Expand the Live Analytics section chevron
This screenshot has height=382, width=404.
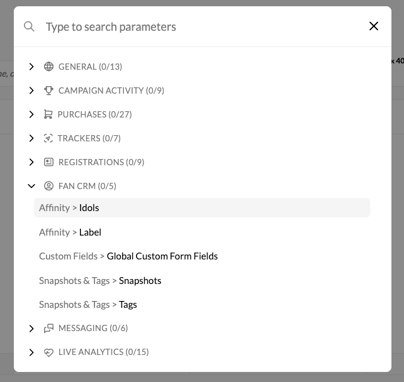tap(31, 352)
